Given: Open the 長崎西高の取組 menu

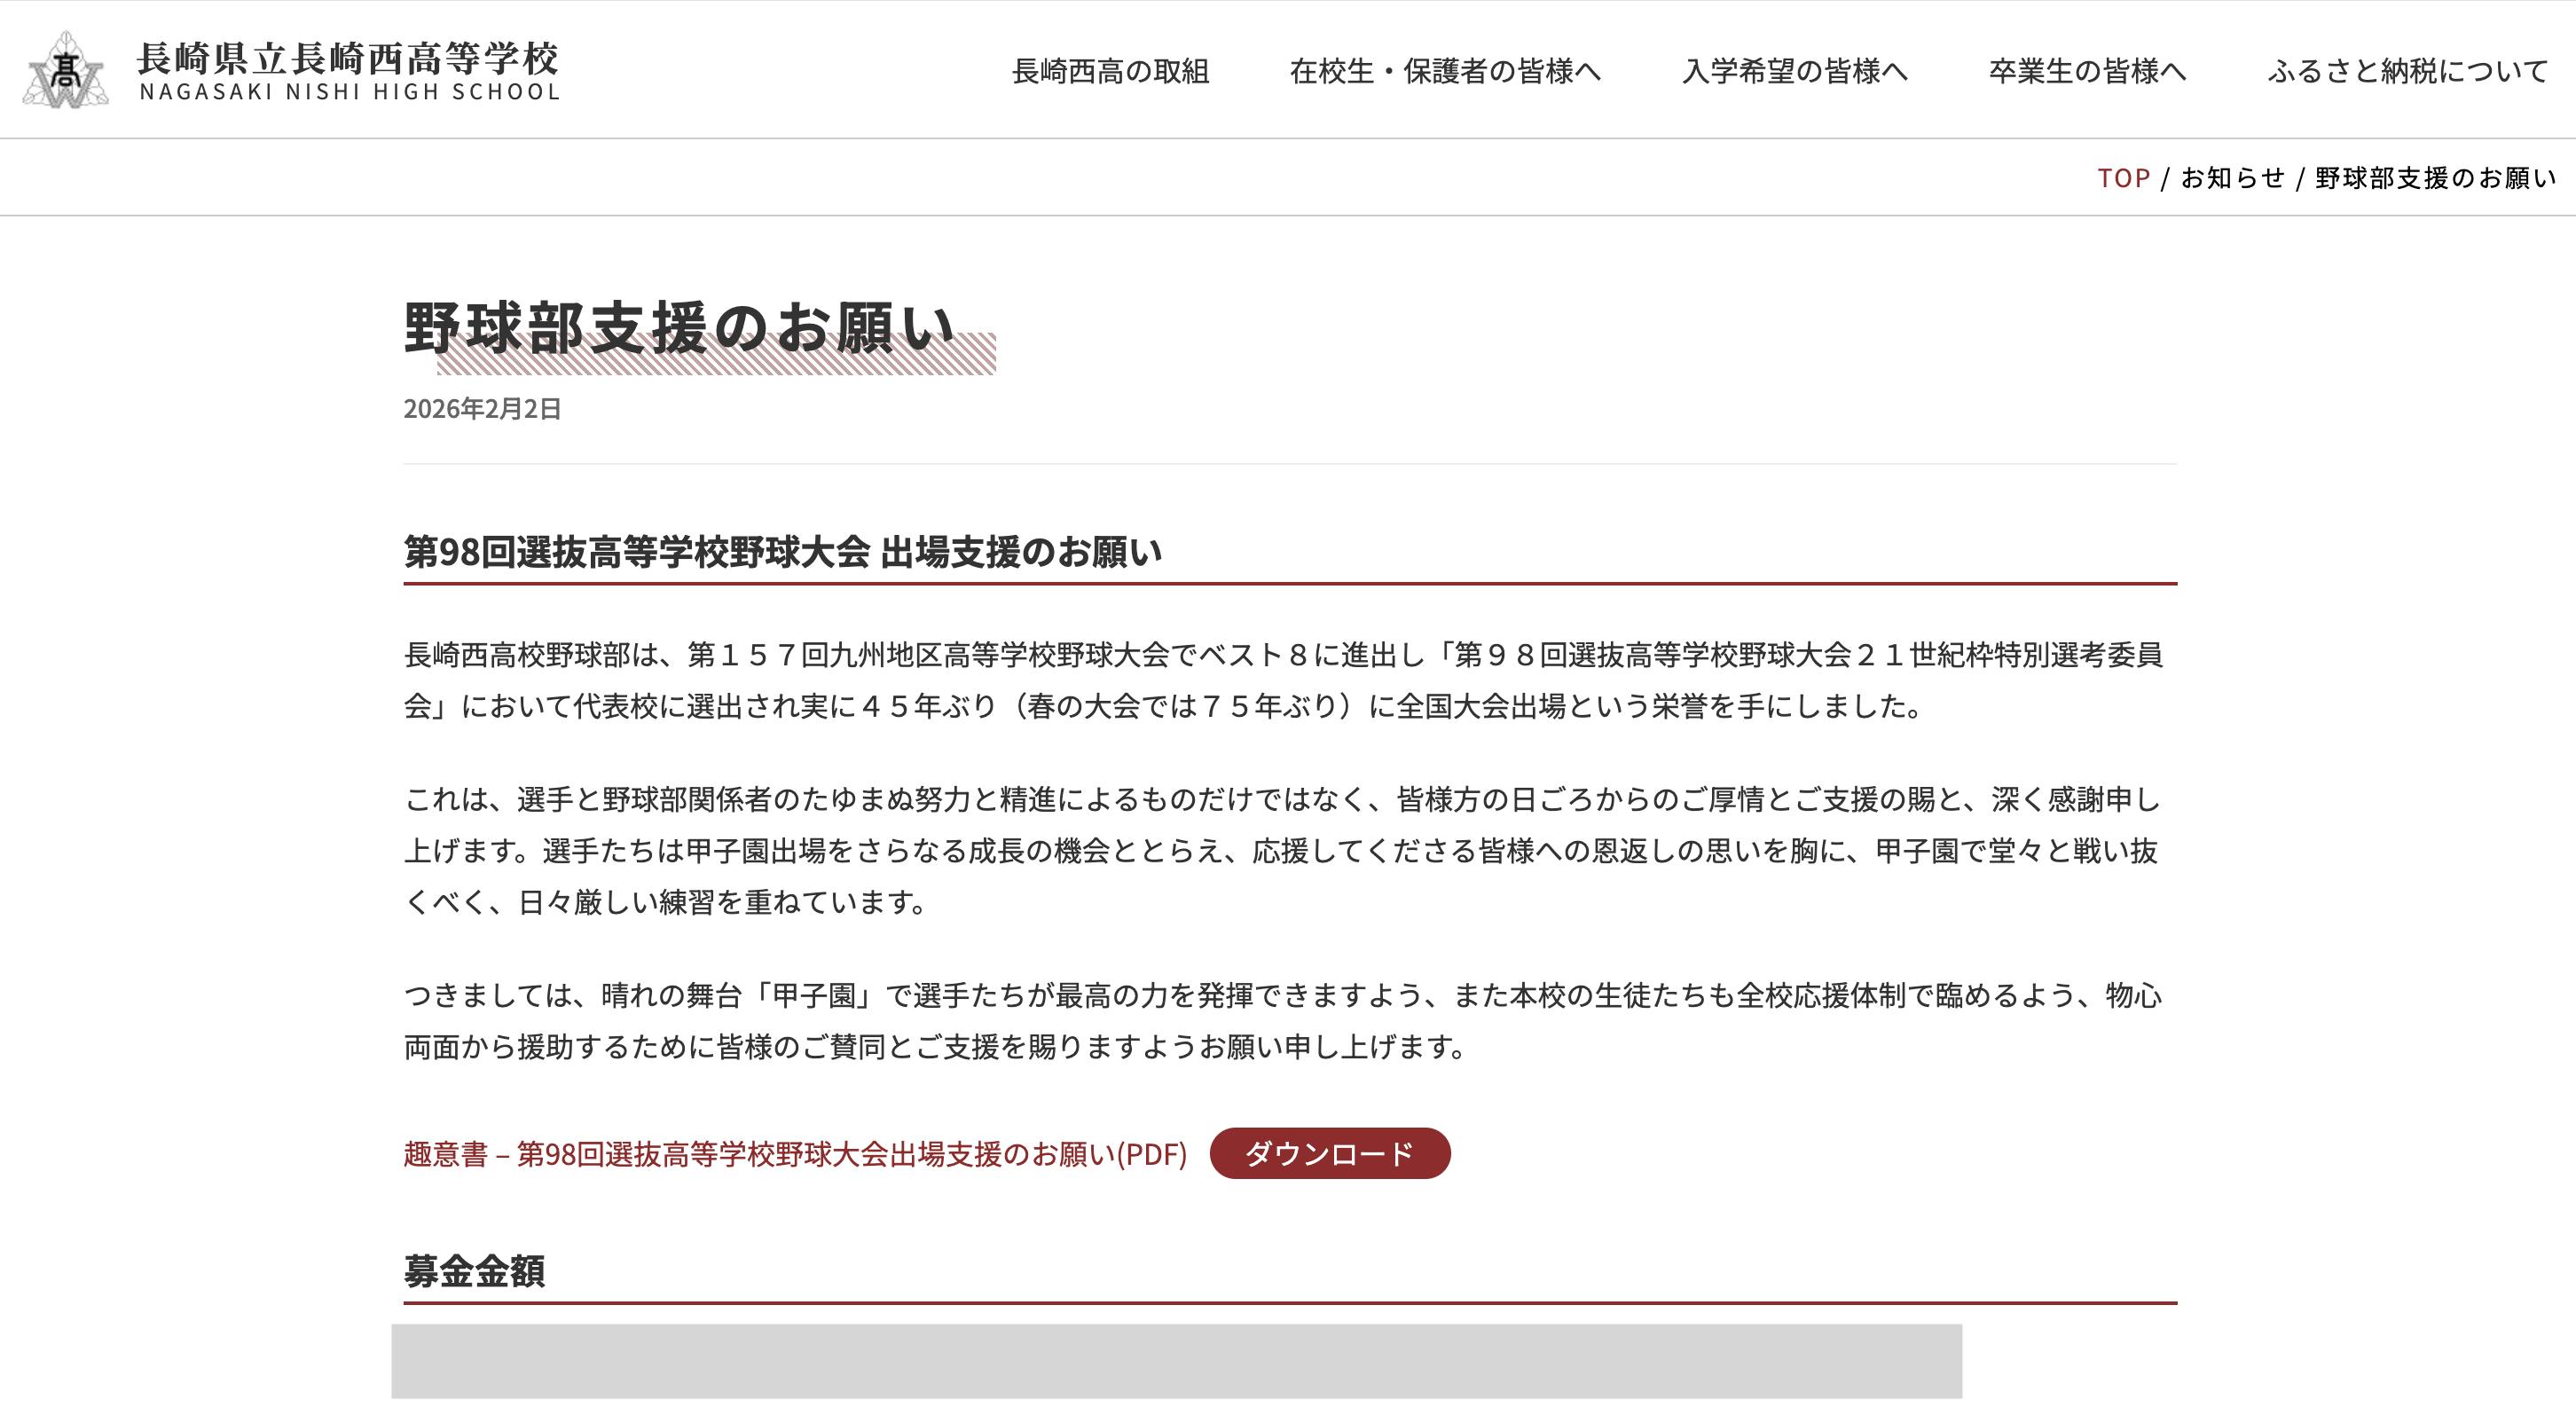Looking at the screenshot, I should click(1110, 71).
